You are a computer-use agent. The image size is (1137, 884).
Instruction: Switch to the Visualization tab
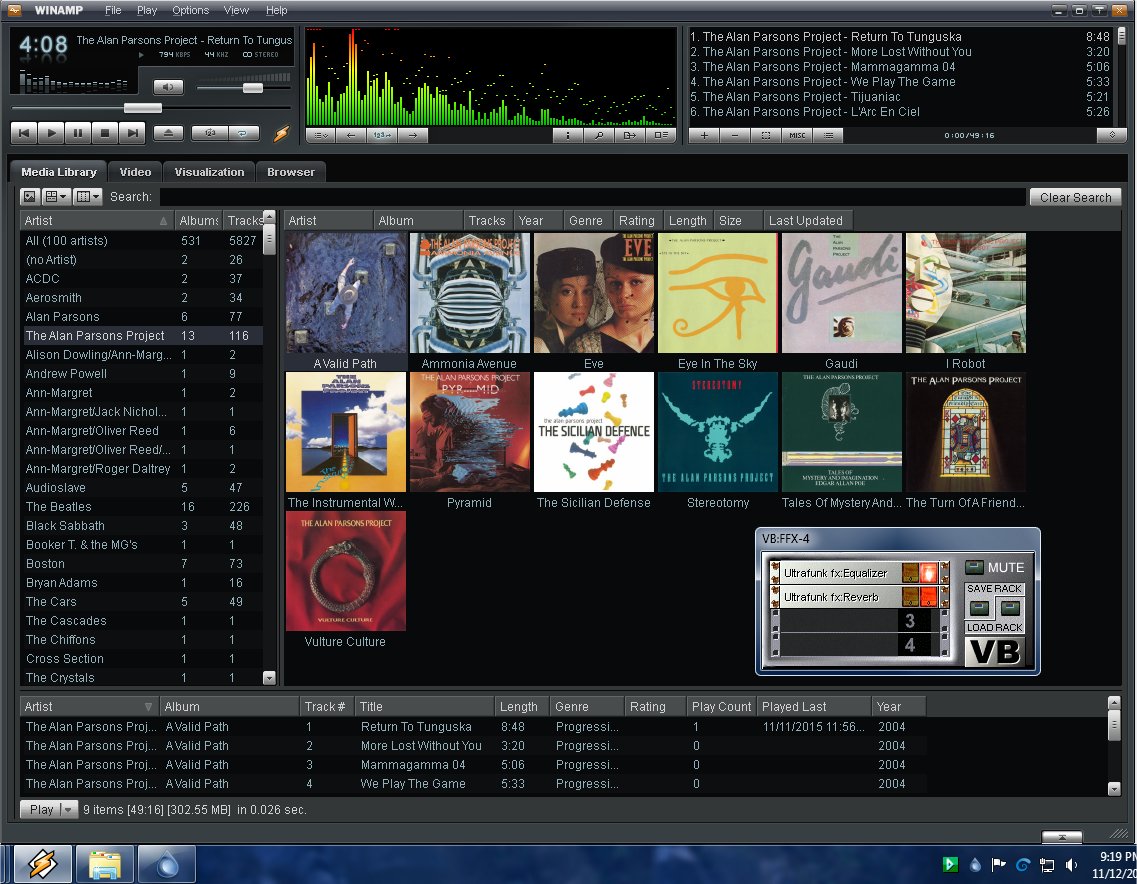click(x=209, y=172)
